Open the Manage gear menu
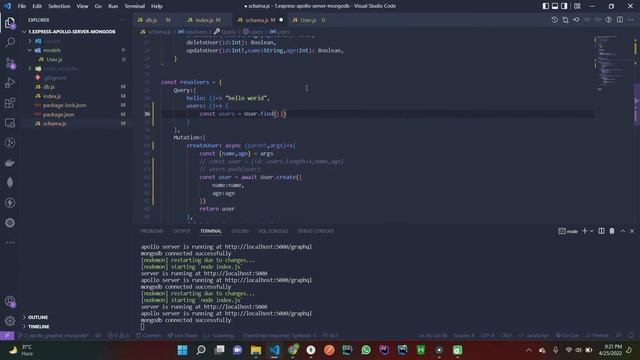 coord(10,321)
